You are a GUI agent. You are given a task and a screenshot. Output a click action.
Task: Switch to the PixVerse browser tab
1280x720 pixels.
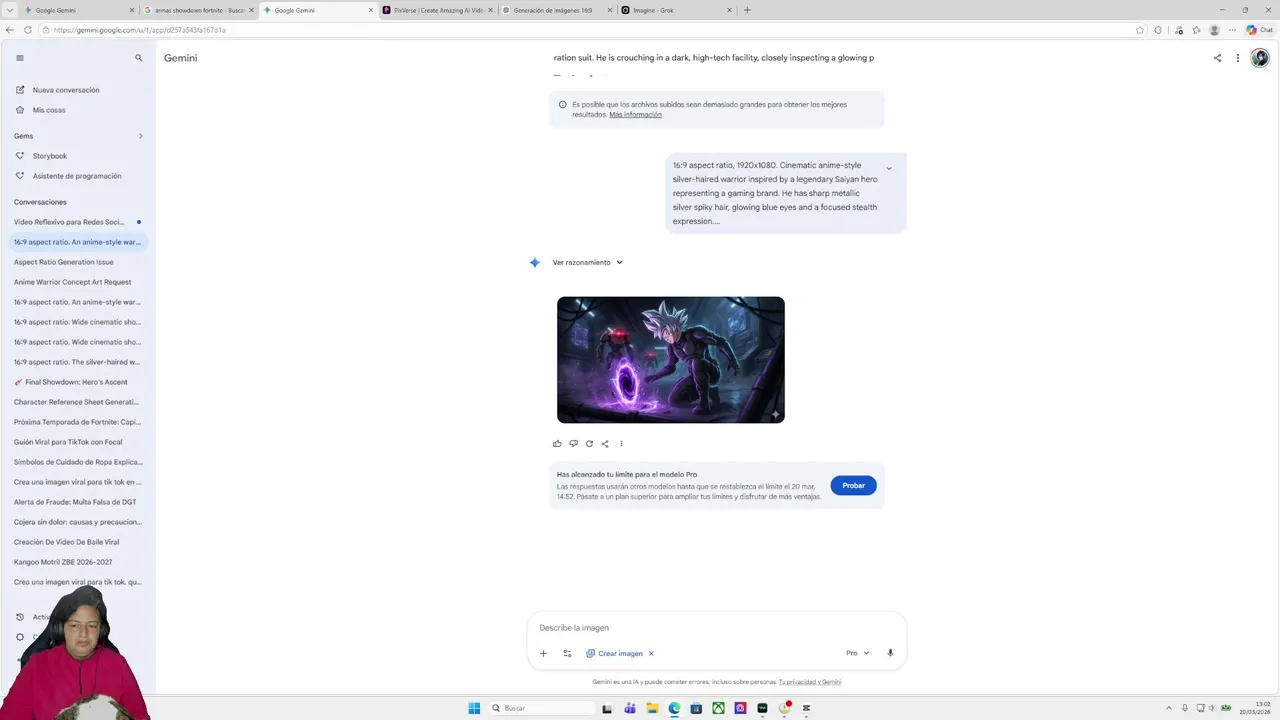(x=437, y=10)
